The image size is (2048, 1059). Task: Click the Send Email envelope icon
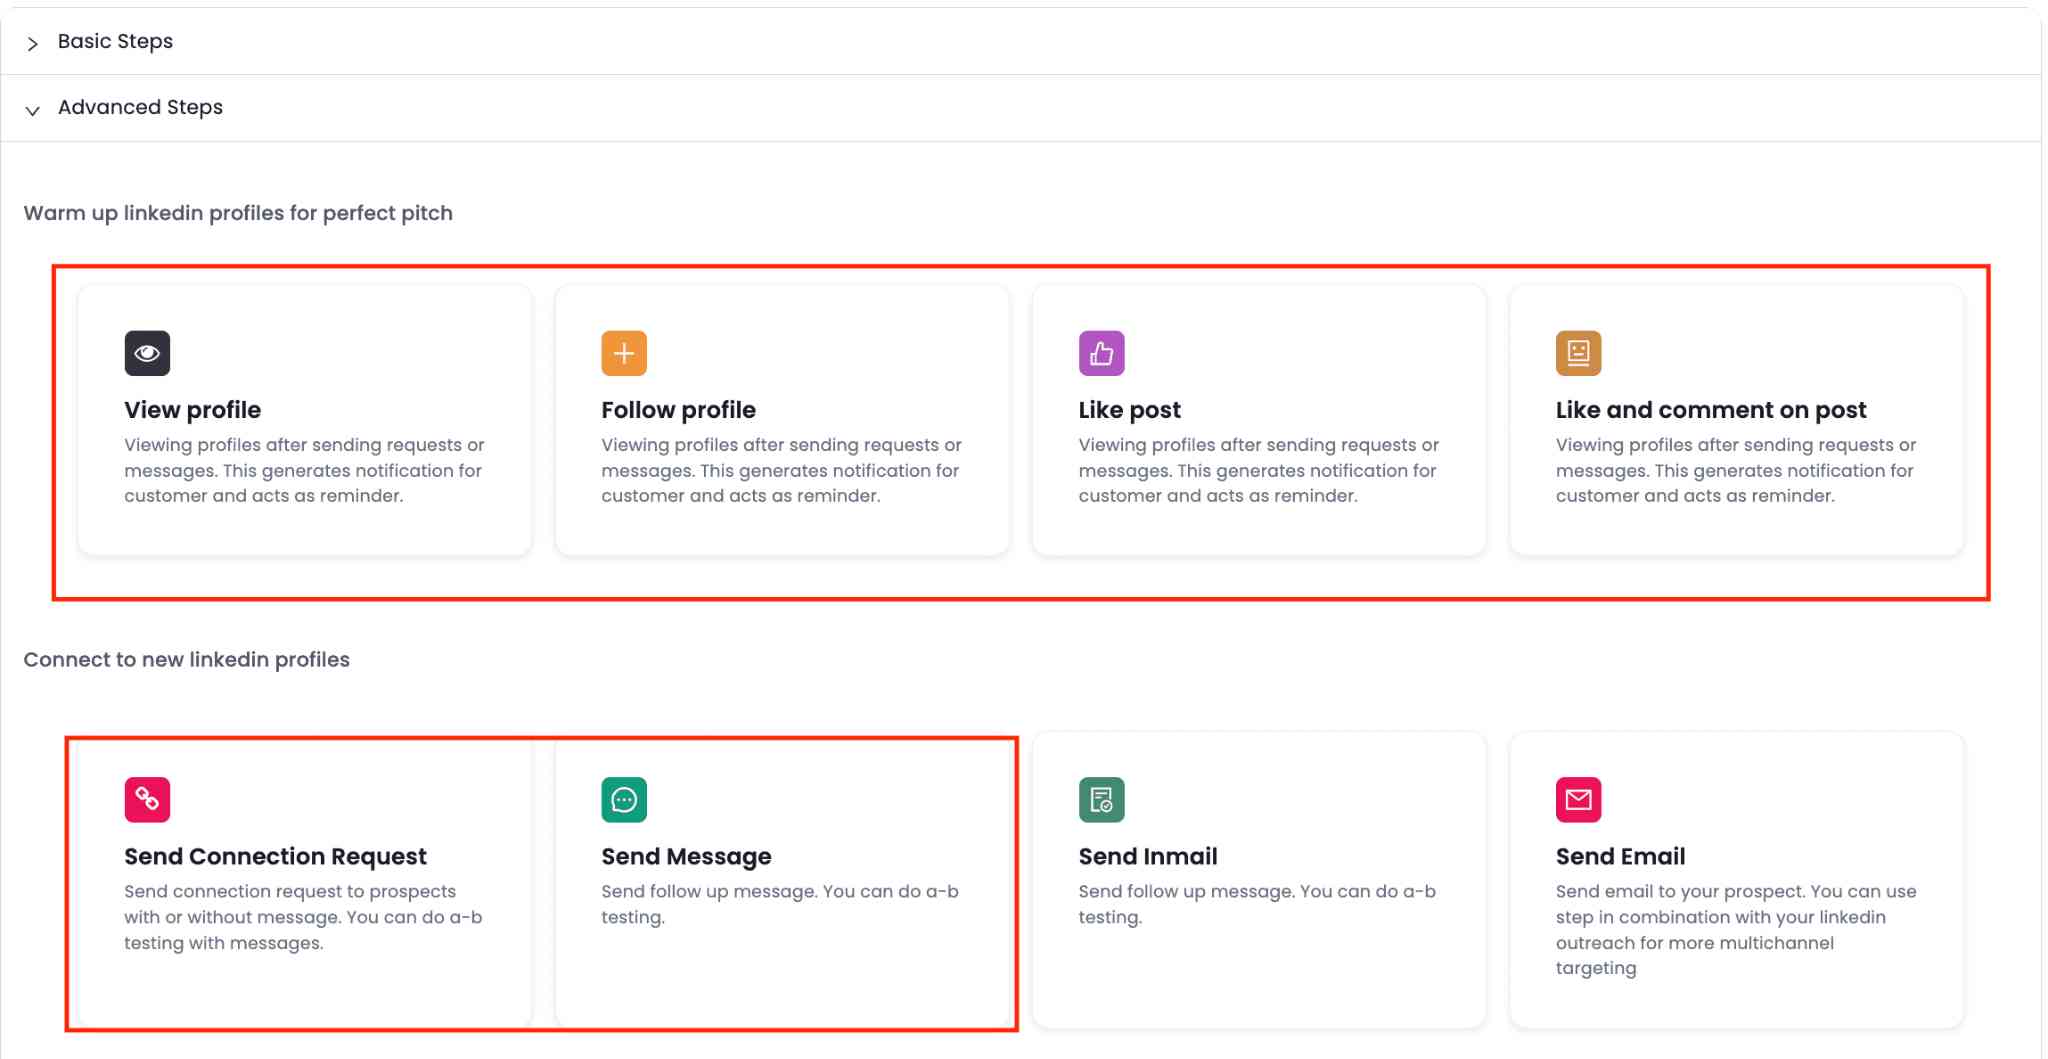[1577, 798]
